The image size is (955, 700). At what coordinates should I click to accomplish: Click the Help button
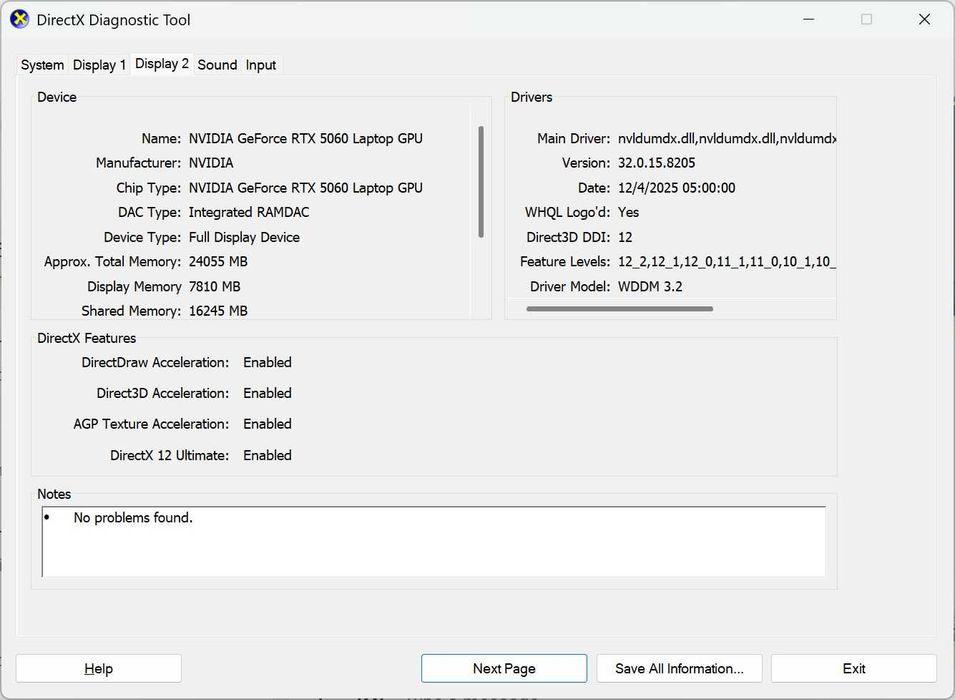(99, 668)
